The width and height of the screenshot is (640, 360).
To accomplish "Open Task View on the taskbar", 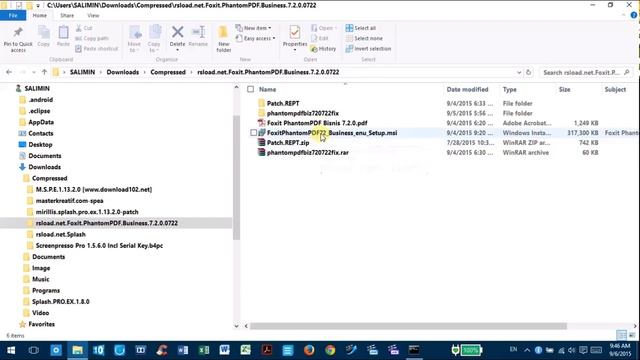I will point(34,350).
